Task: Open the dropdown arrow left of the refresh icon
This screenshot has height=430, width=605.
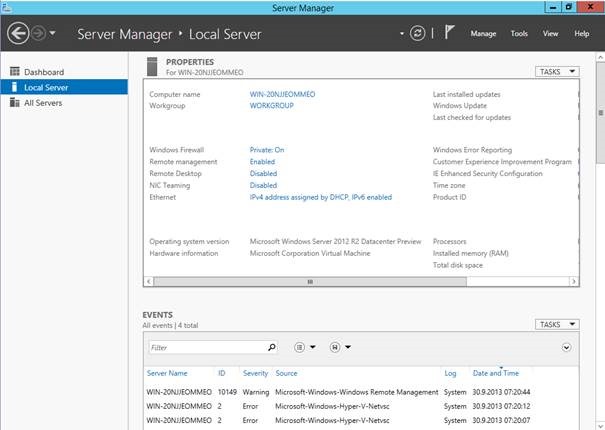Action: [402, 34]
